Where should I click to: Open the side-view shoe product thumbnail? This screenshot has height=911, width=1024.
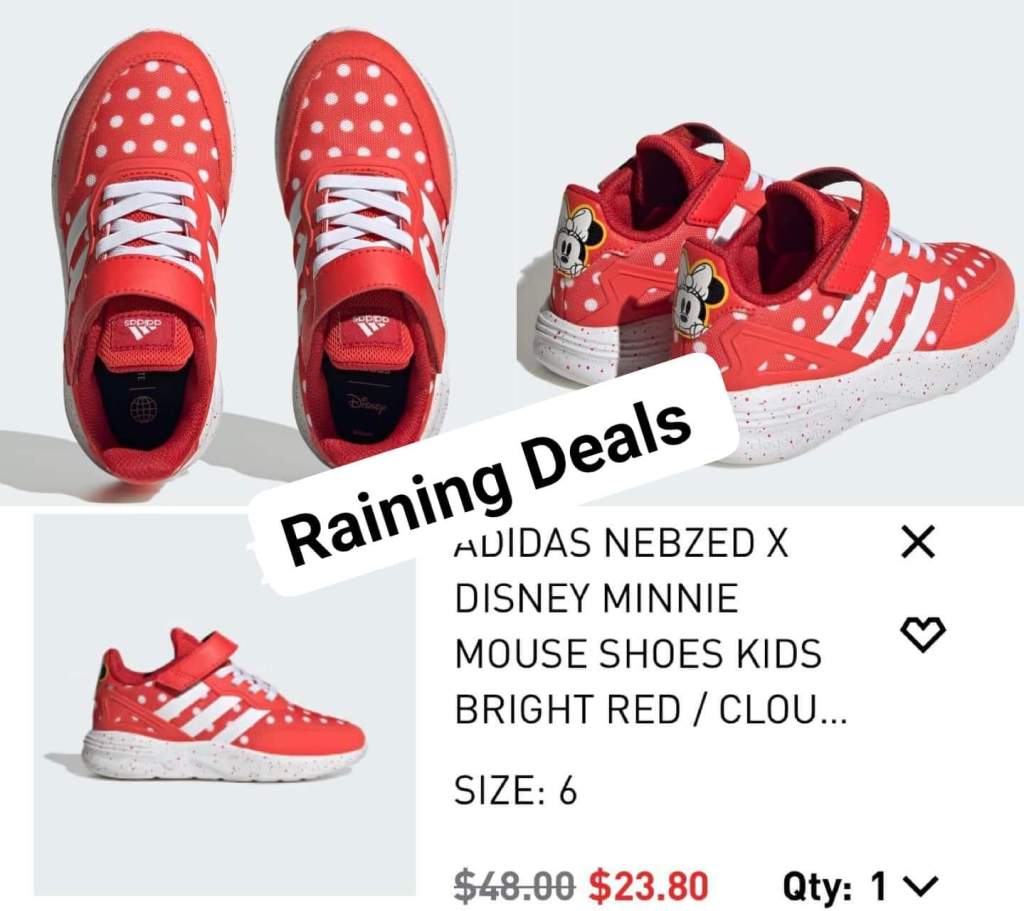pyautogui.click(x=225, y=705)
